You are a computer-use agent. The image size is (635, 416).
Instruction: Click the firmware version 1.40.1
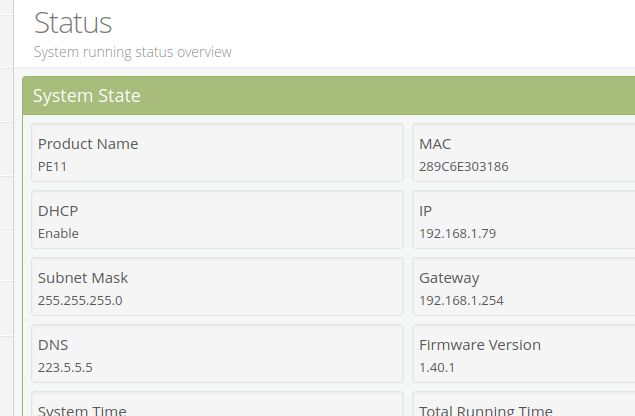[x=437, y=367]
